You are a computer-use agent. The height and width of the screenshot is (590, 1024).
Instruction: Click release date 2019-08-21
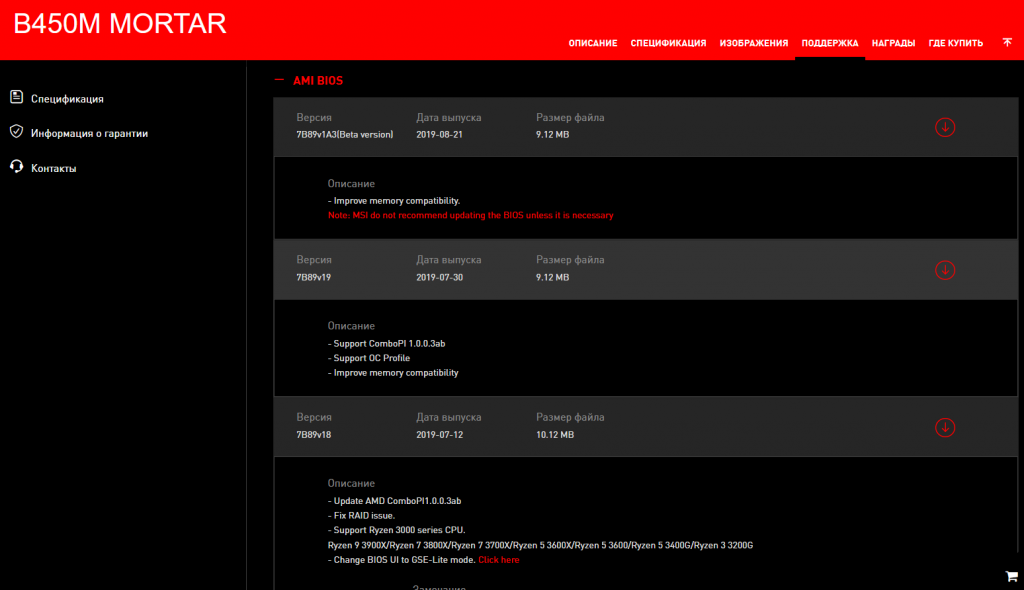point(440,135)
